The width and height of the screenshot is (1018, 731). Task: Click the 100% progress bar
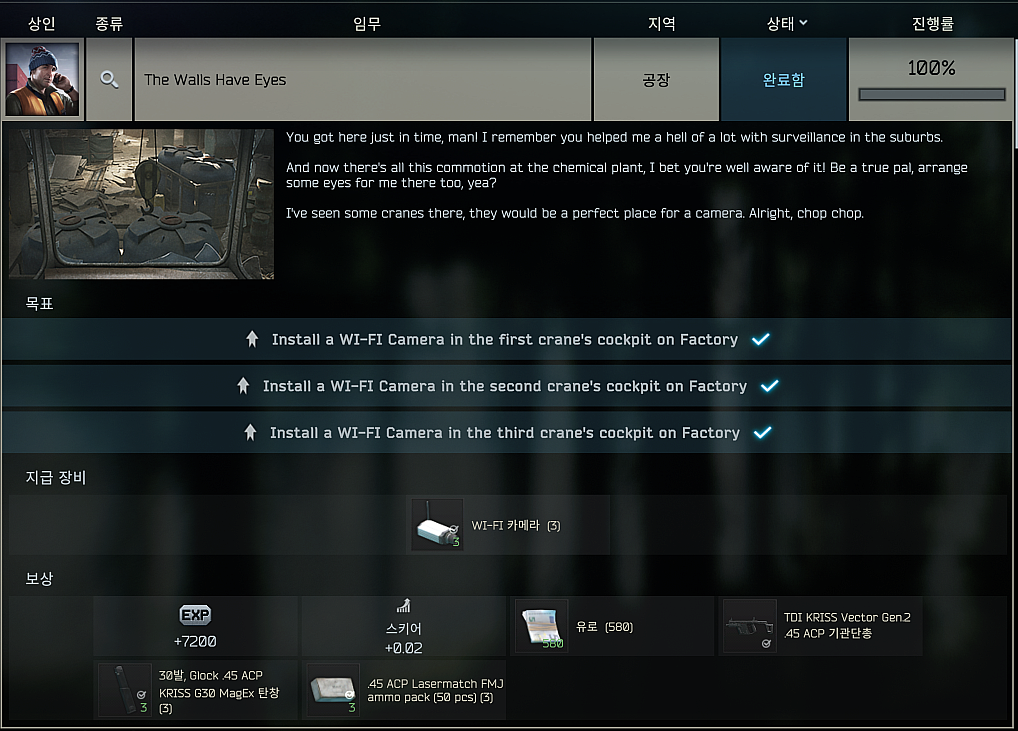click(932, 95)
